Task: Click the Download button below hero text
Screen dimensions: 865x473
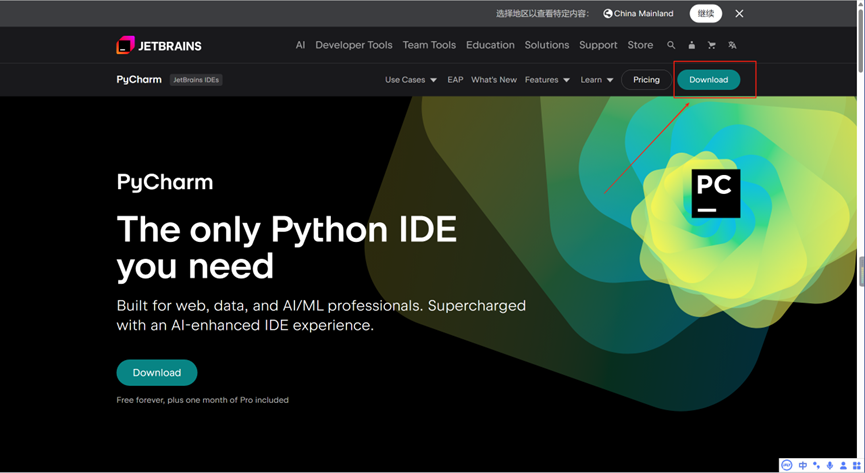Action: tap(157, 373)
